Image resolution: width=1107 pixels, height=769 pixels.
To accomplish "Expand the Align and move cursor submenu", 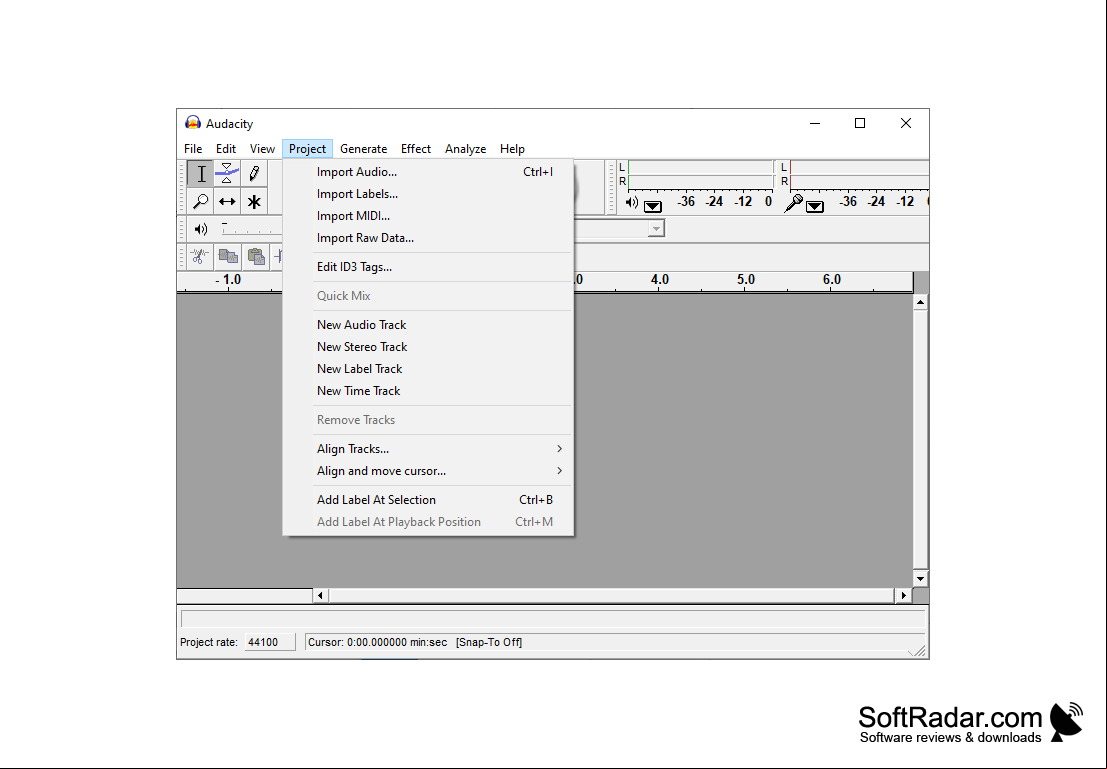I will coord(559,470).
